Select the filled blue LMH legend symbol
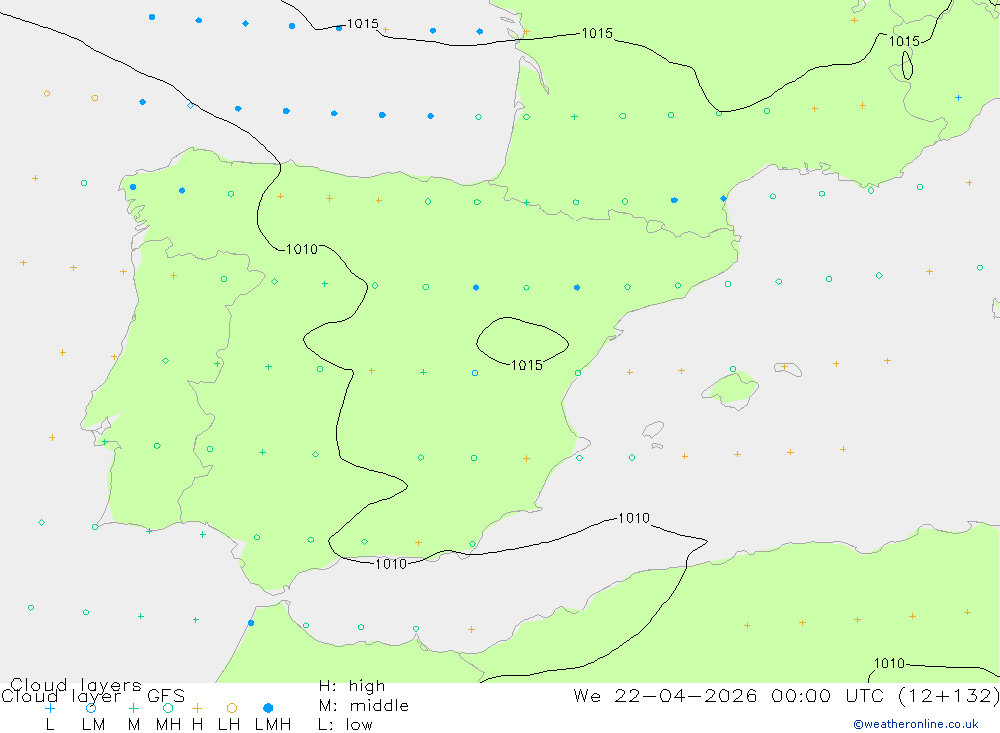This screenshot has width=1000, height=733. pyautogui.click(x=268, y=708)
